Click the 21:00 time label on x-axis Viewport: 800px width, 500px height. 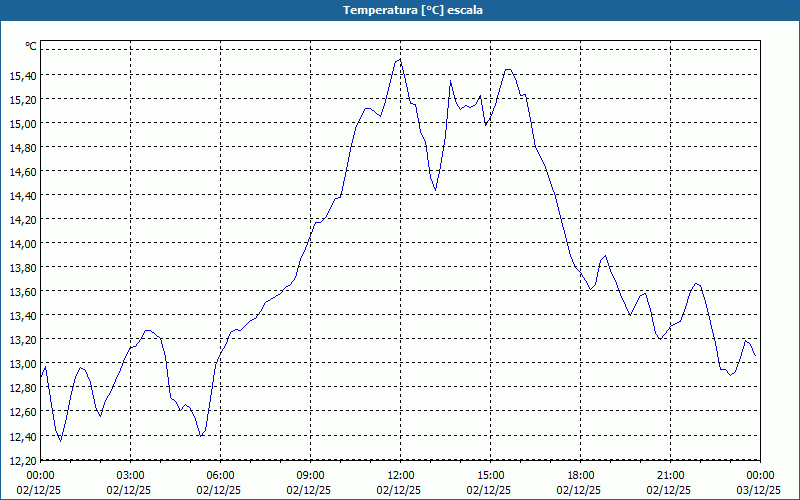[x=670, y=475]
